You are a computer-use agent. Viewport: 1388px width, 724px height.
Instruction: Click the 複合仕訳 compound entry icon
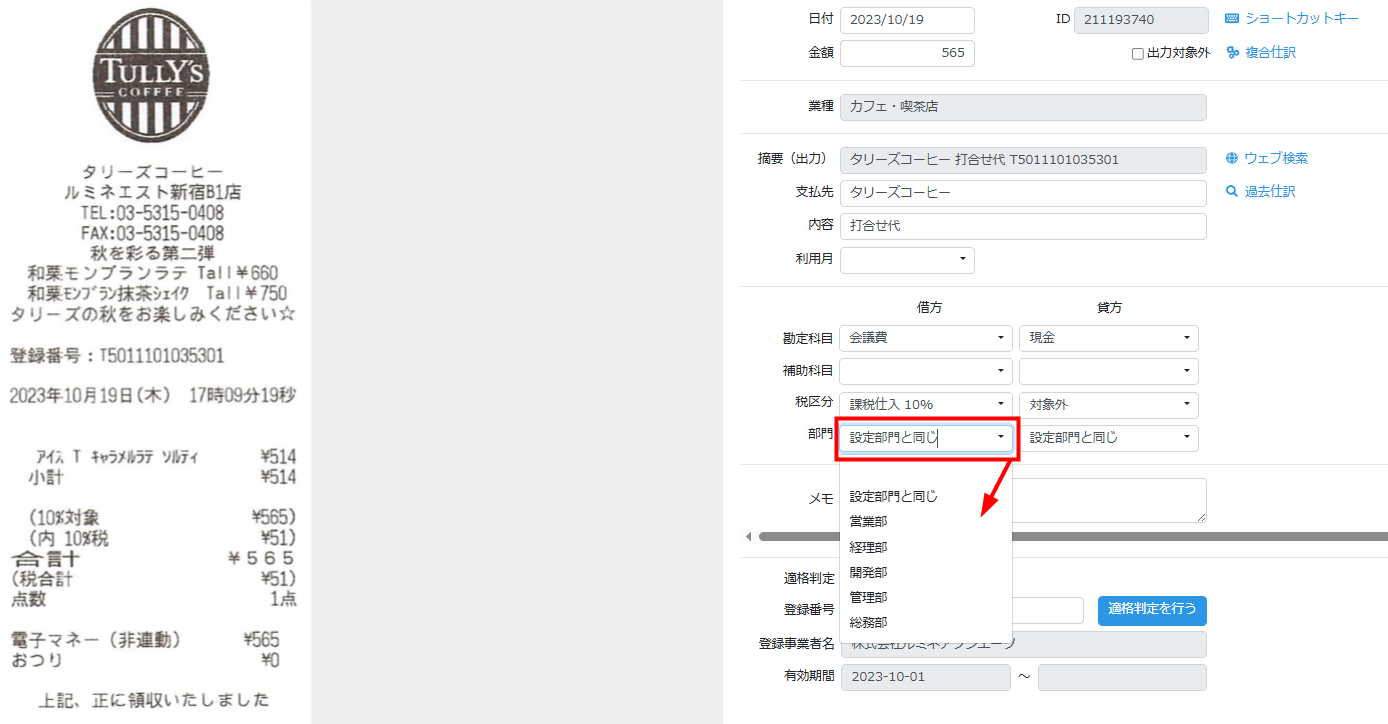point(1232,53)
